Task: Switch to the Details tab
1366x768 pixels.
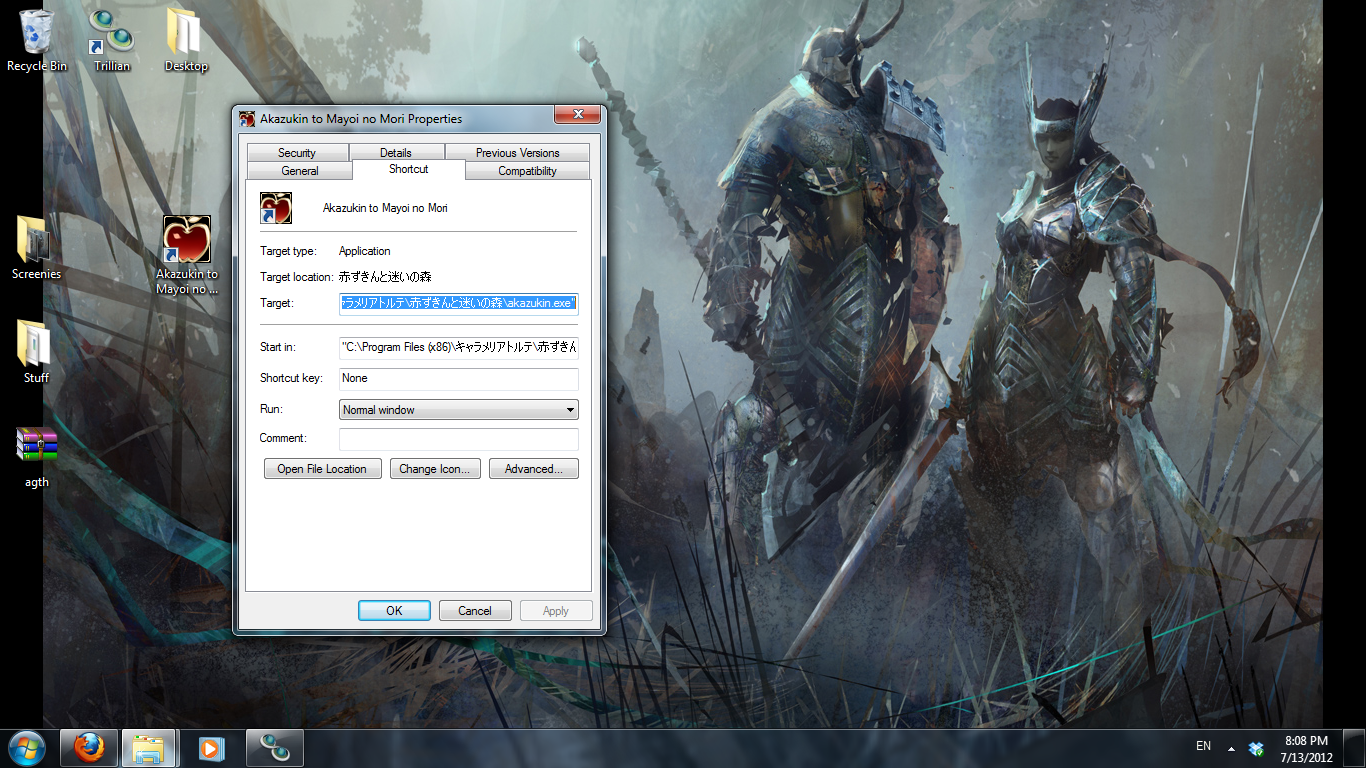Action: 395,152
